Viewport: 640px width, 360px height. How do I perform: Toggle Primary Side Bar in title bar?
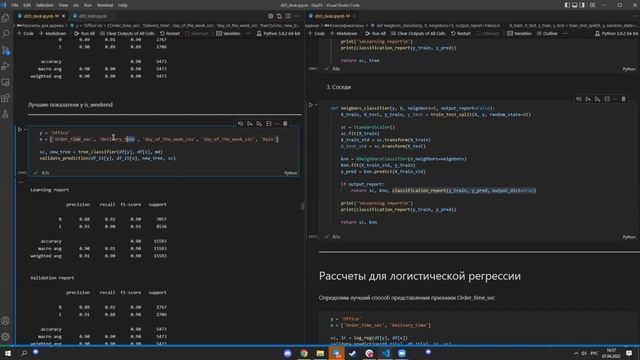567,5
